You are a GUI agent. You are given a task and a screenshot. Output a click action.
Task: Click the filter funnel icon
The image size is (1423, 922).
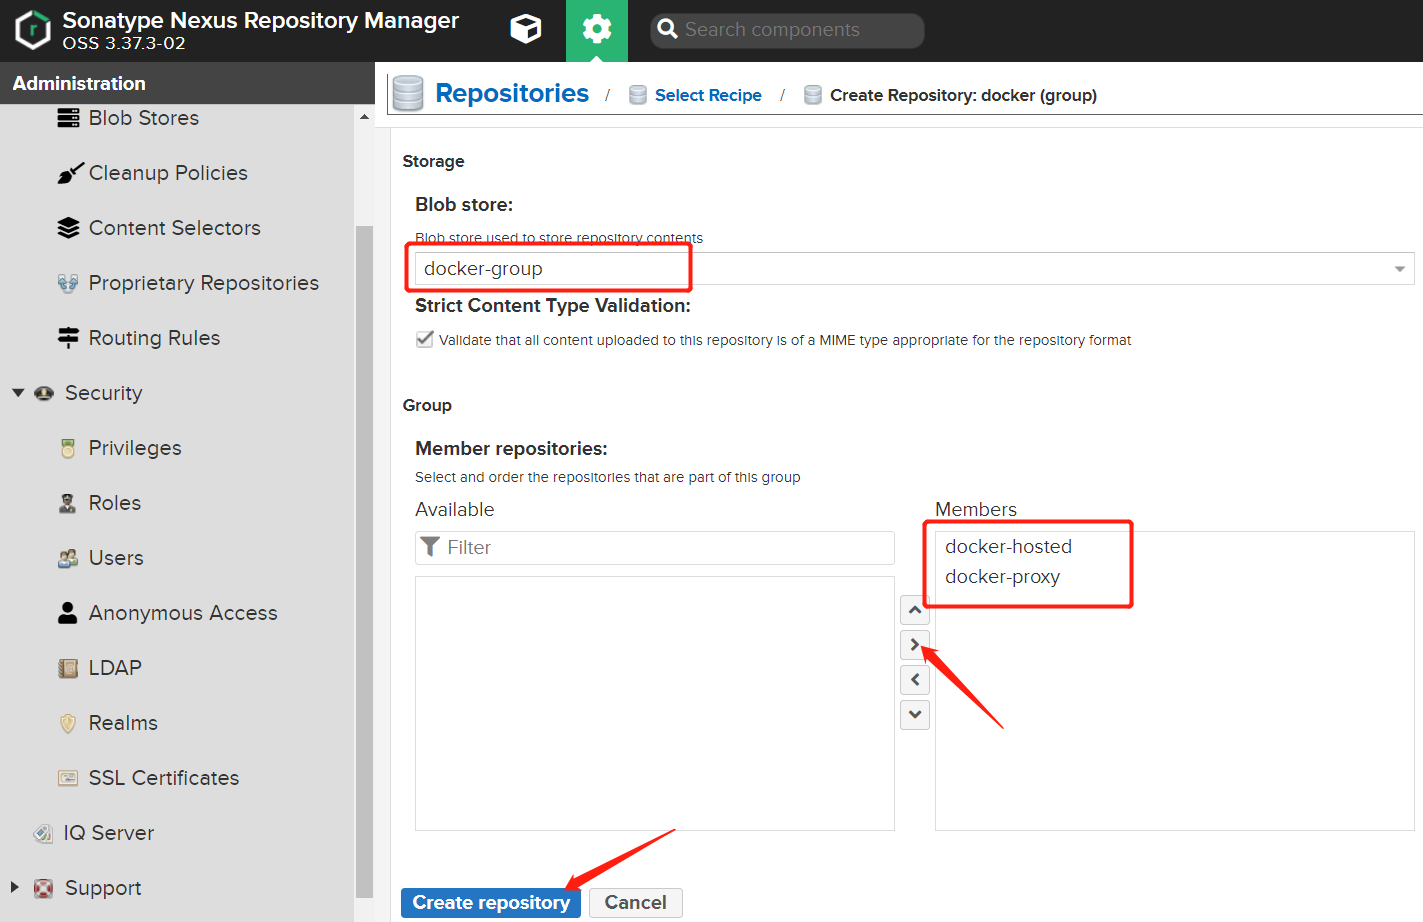pyautogui.click(x=430, y=547)
